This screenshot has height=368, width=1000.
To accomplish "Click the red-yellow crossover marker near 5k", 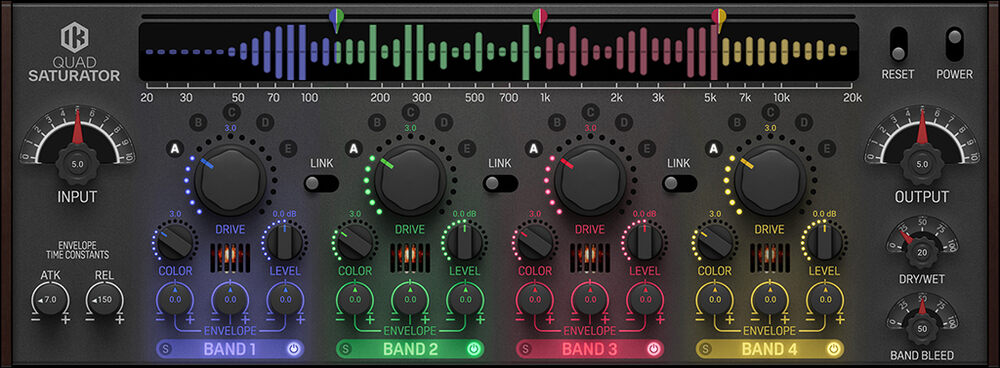I will coord(719,20).
